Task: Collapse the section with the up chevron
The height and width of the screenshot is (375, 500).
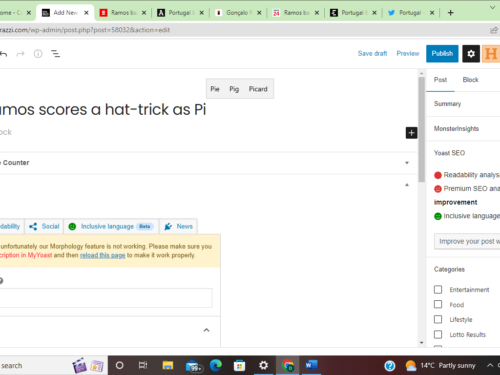Action: point(206,330)
